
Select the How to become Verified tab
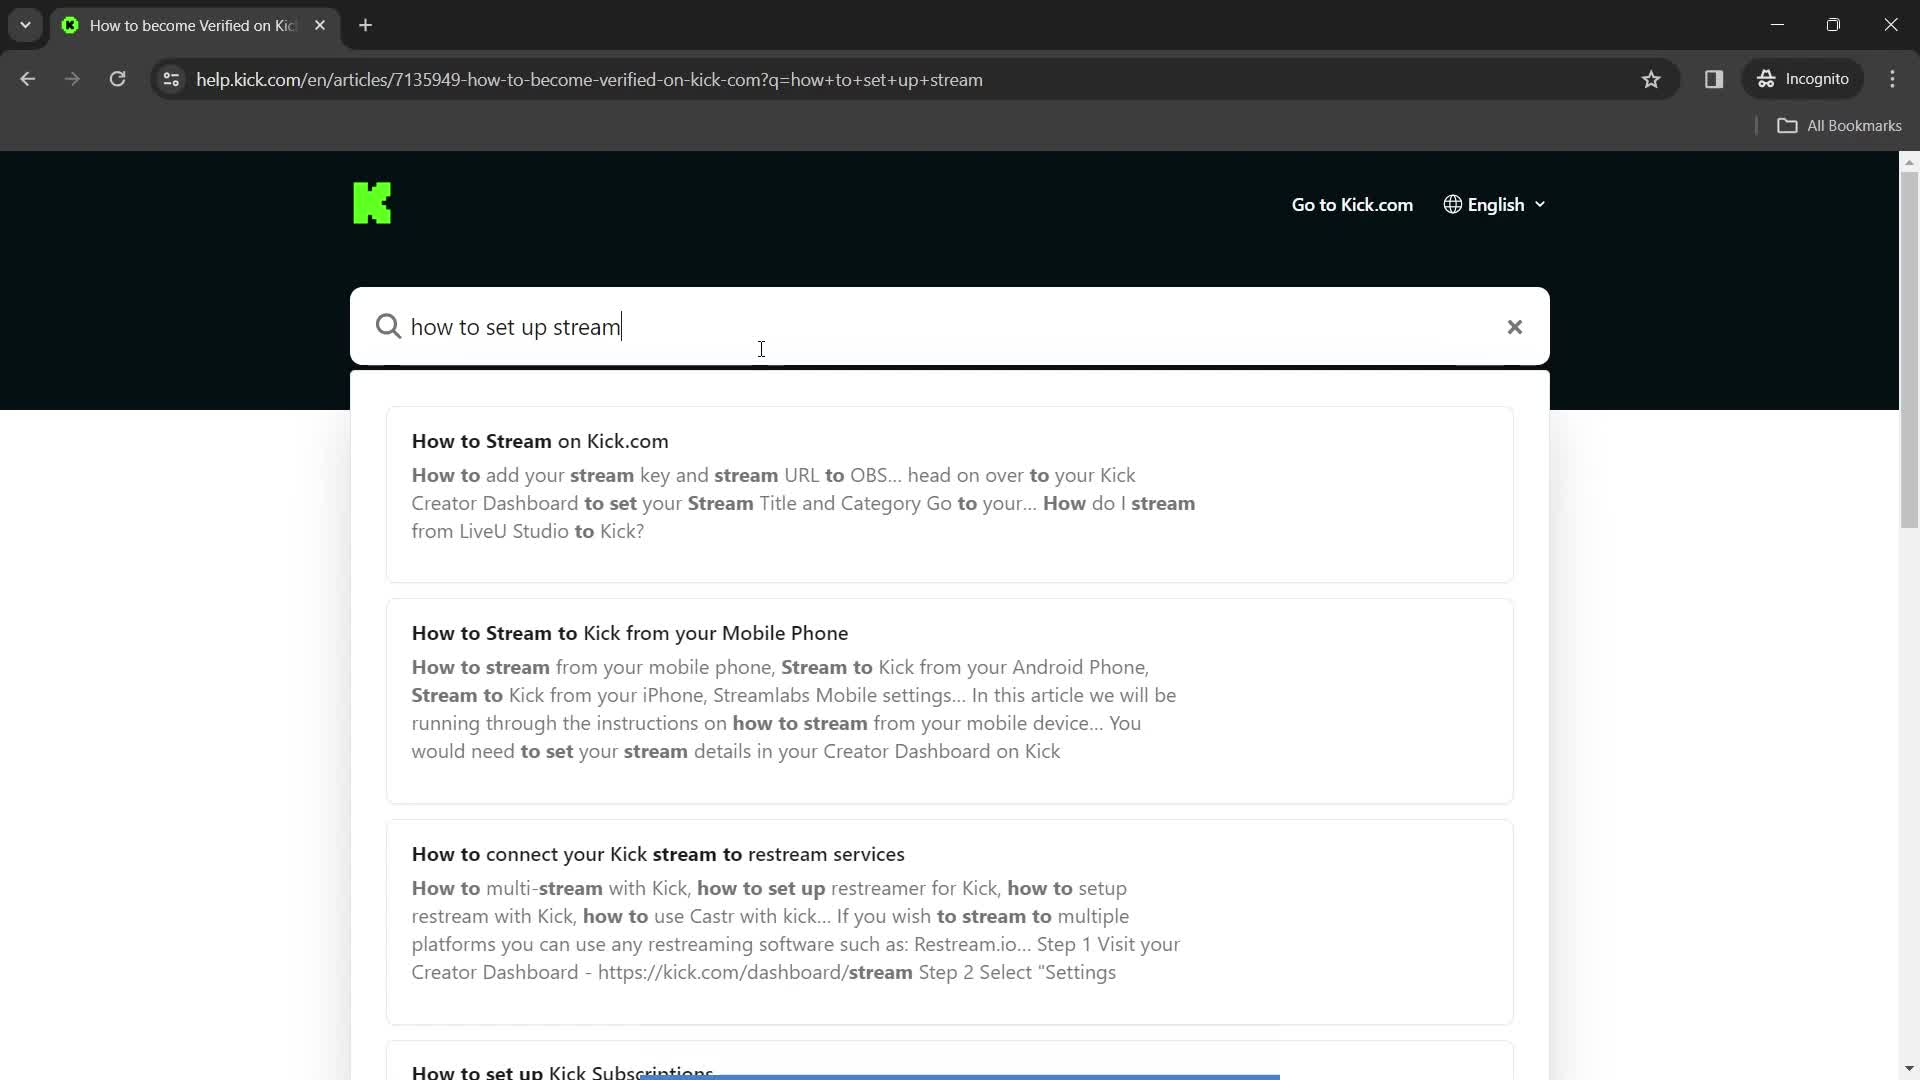pos(195,25)
